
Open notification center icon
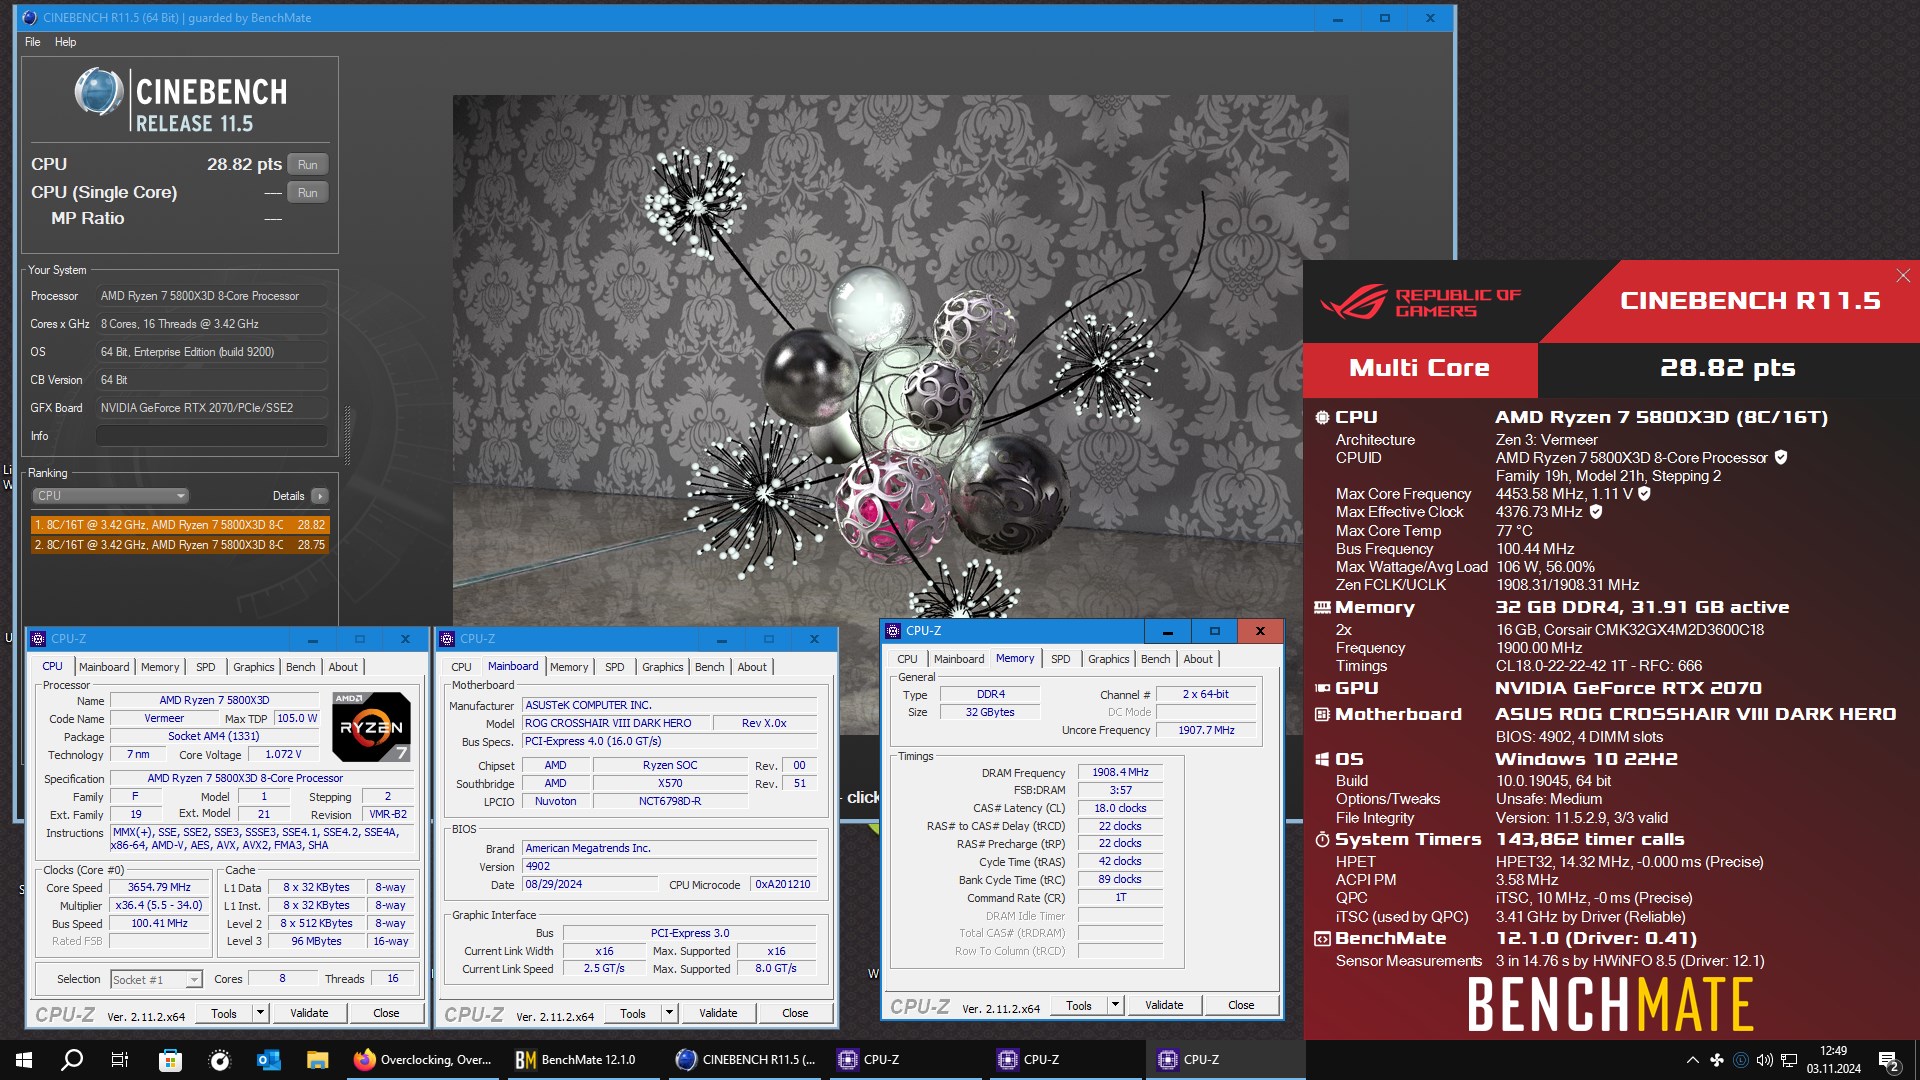click(x=1888, y=1060)
